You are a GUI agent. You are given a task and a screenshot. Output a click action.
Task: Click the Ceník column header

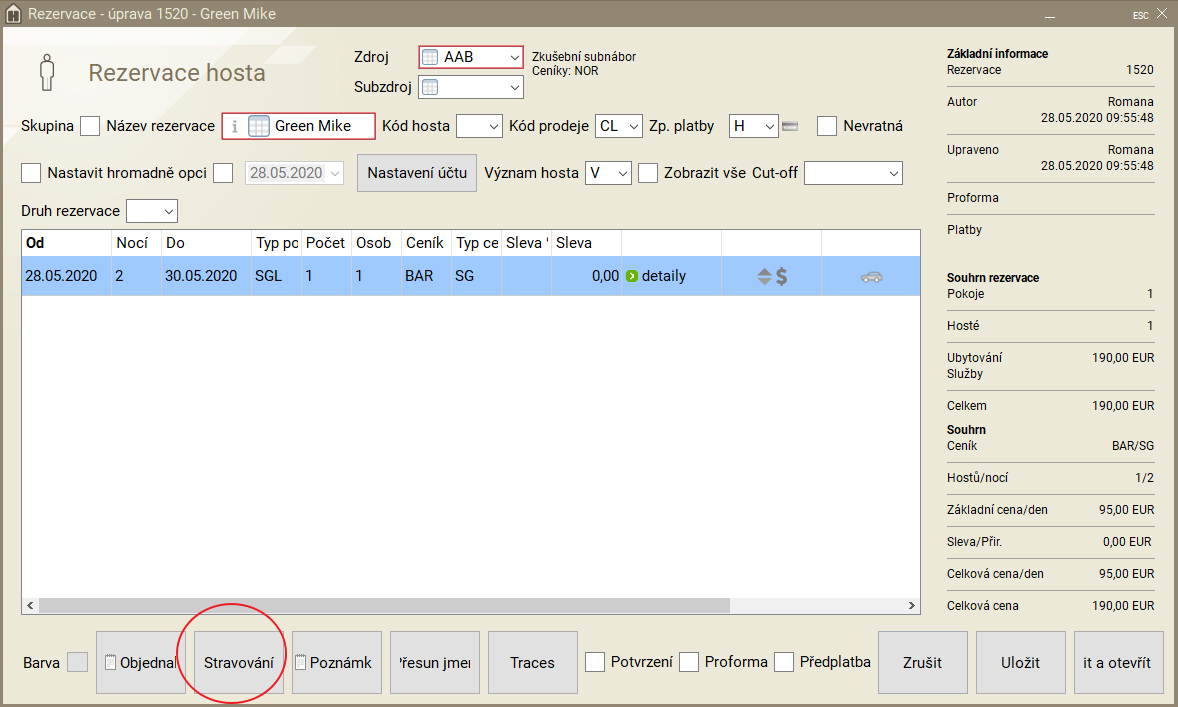coord(426,243)
